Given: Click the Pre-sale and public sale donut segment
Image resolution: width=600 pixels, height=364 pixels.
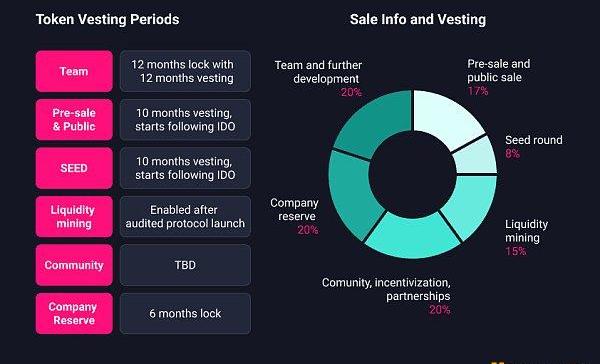Looking at the screenshot, I should point(444,117).
